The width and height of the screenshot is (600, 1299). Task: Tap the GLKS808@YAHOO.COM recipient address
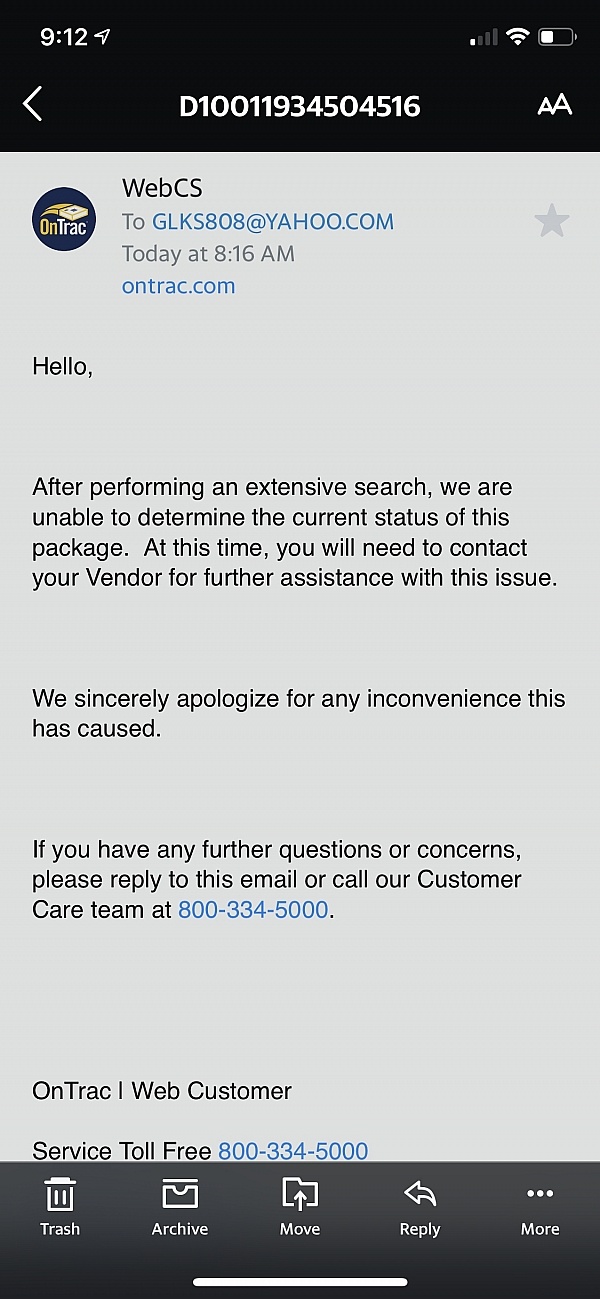pyautogui.click(x=273, y=221)
